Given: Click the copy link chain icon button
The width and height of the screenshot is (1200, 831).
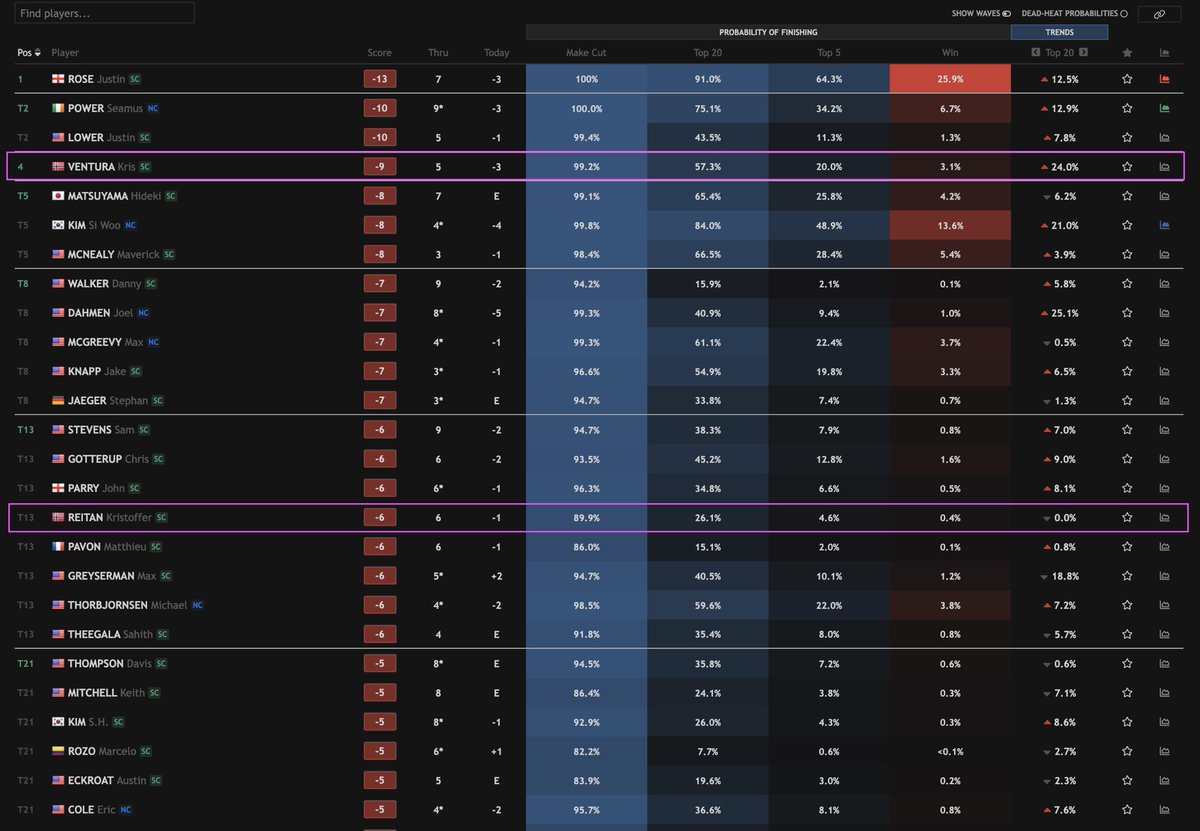Looking at the screenshot, I should pyautogui.click(x=1159, y=14).
